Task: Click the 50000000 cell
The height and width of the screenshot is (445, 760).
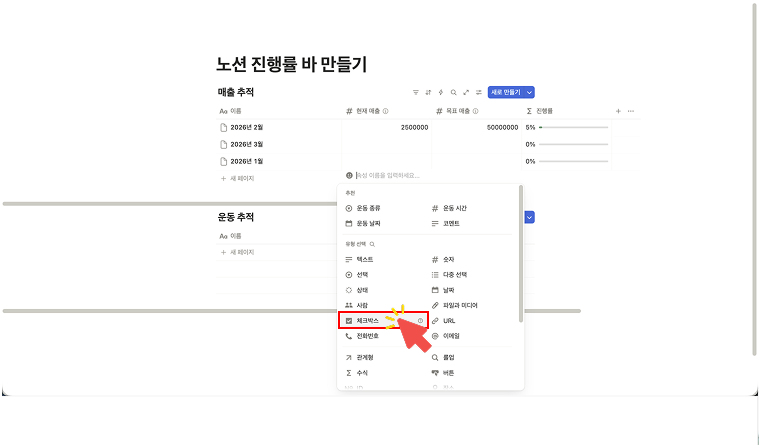Action: coord(476,127)
